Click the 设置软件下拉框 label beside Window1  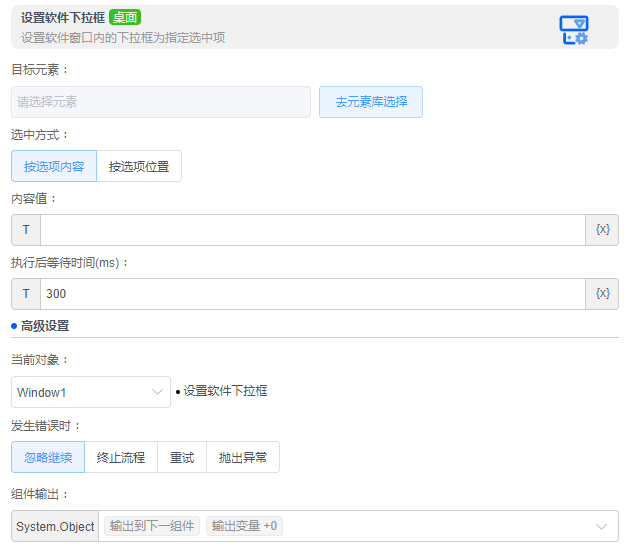pyautogui.click(x=225, y=390)
